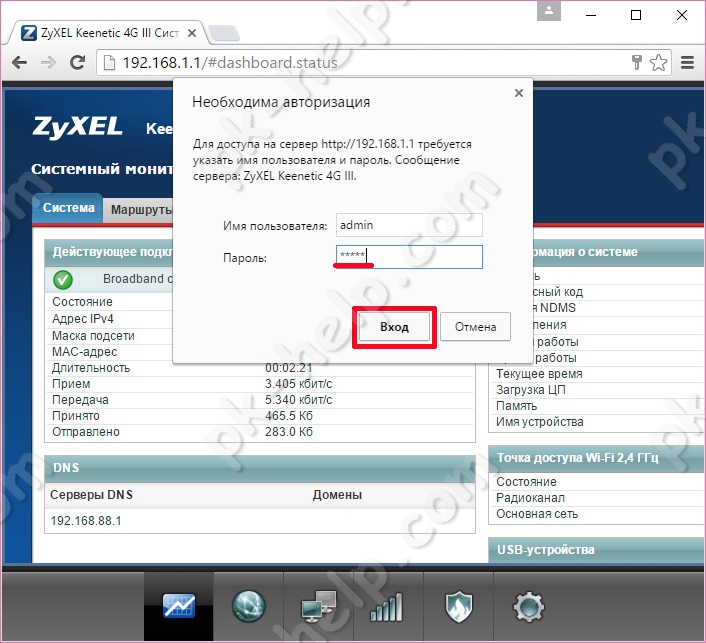Focus the Имя пользователя field

[409, 225]
